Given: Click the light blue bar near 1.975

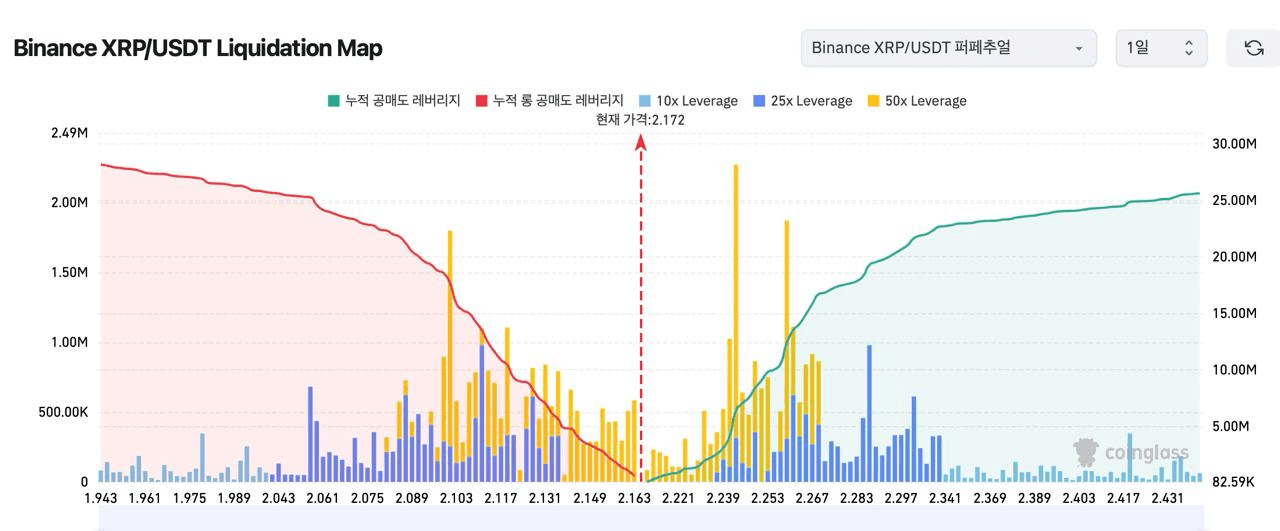Looking at the screenshot, I should click(202, 457).
